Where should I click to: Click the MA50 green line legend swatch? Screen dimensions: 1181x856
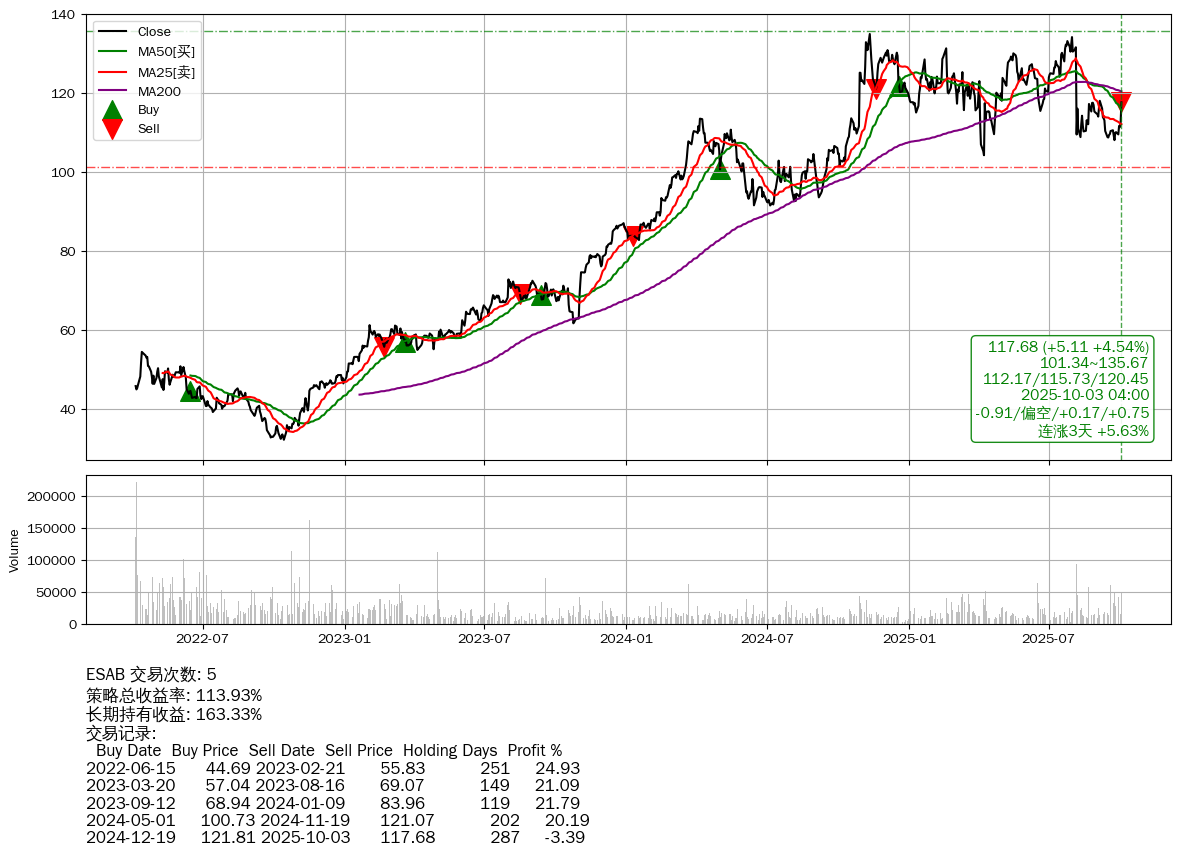point(112,52)
